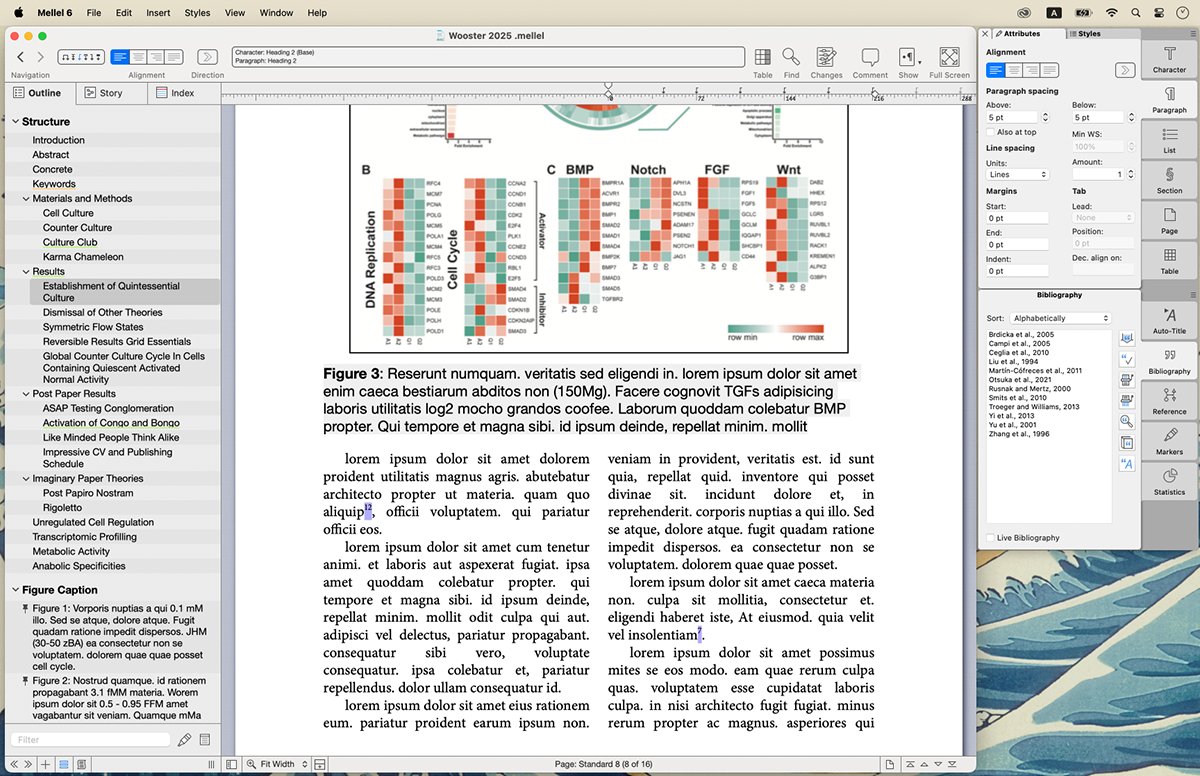This screenshot has height=776, width=1200.
Task: Open the List palette tab
Action: pyautogui.click(x=1169, y=139)
